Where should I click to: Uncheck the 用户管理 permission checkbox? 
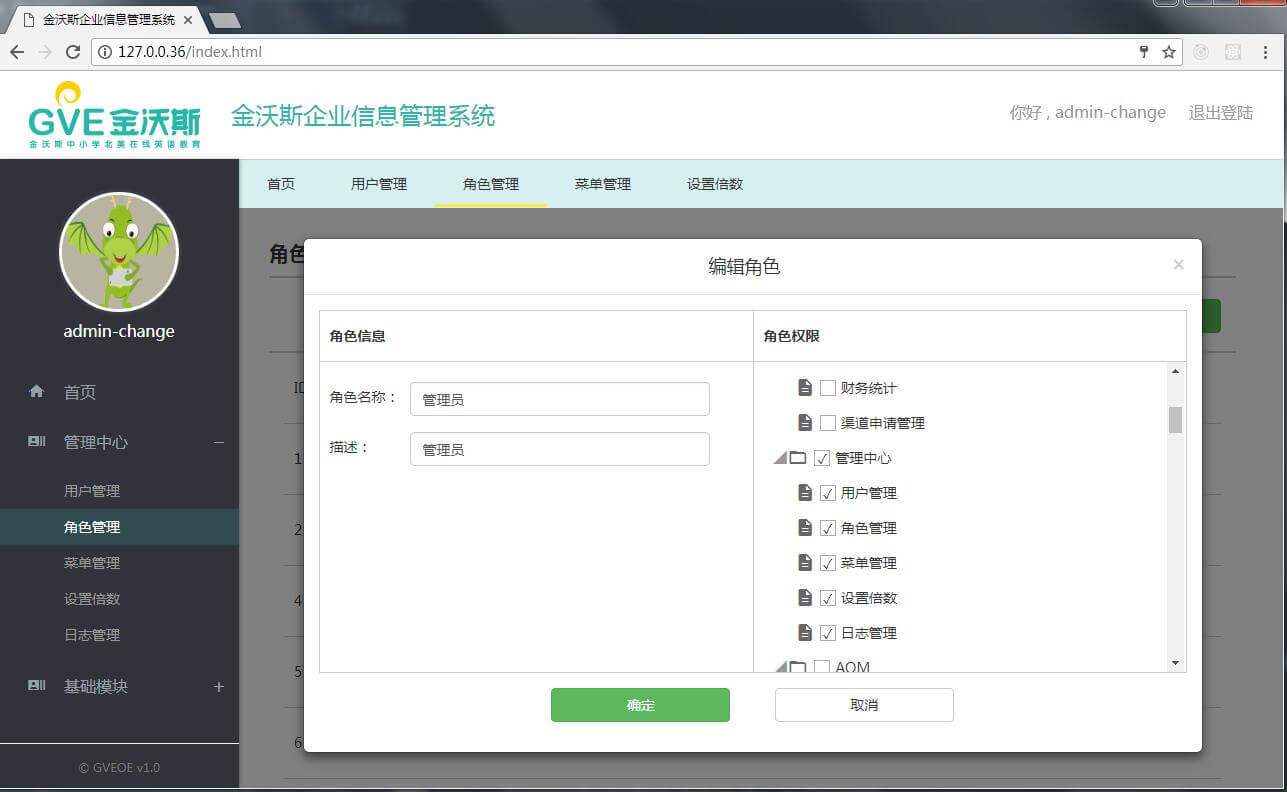tap(828, 493)
